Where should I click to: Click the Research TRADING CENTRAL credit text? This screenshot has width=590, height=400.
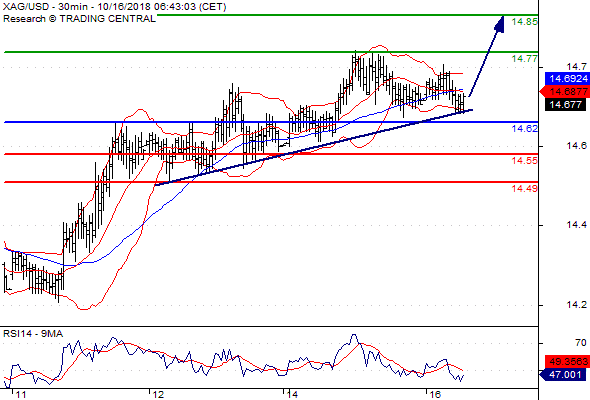click(79, 19)
